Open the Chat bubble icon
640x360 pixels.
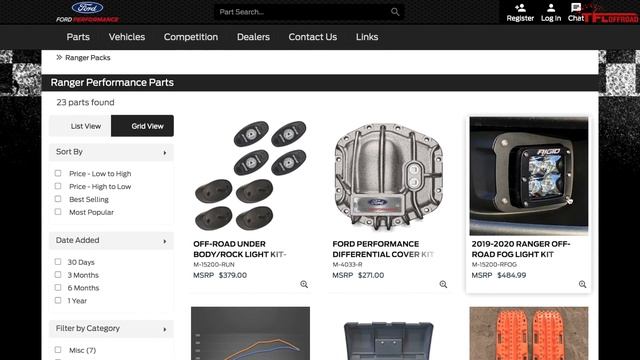tap(576, 8)
